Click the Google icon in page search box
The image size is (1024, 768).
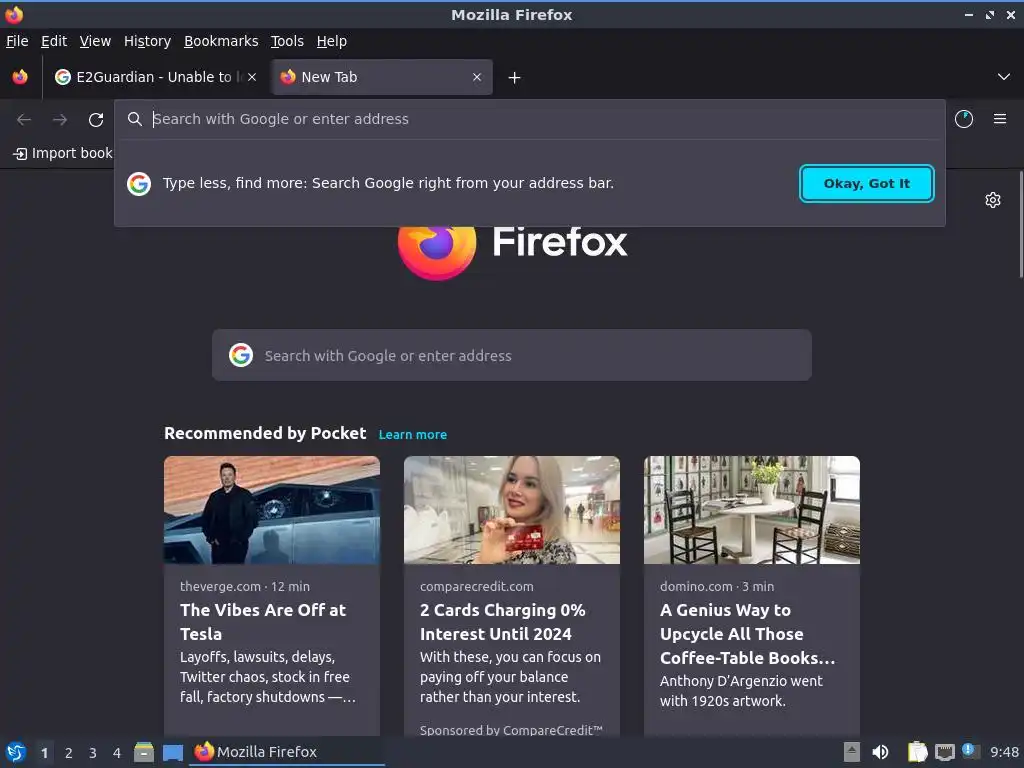tap(241, 355)
